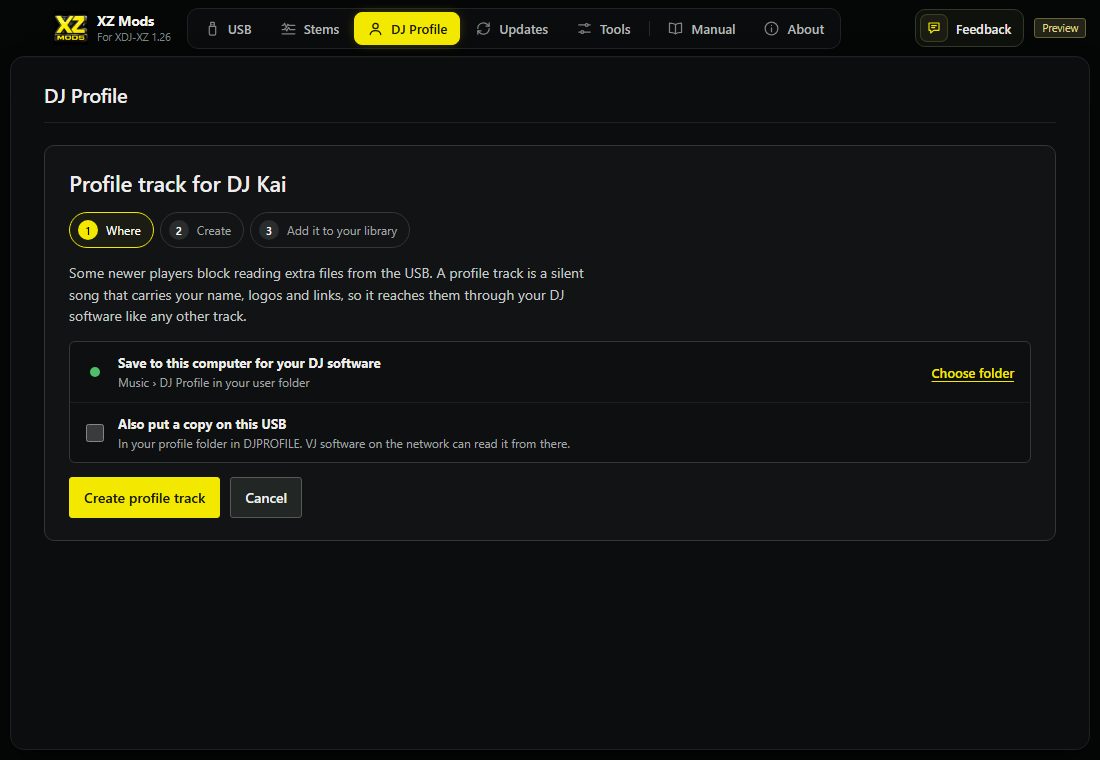Click the Choose folder link
Screen dimensions: 1100x760
[972, 373]
